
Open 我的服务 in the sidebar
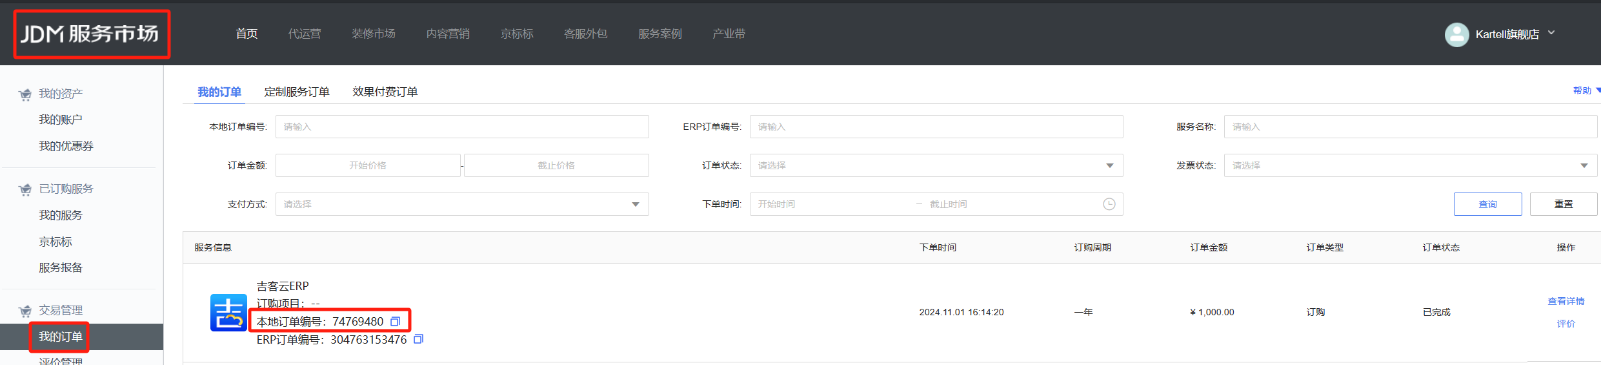tap(60, 215)
